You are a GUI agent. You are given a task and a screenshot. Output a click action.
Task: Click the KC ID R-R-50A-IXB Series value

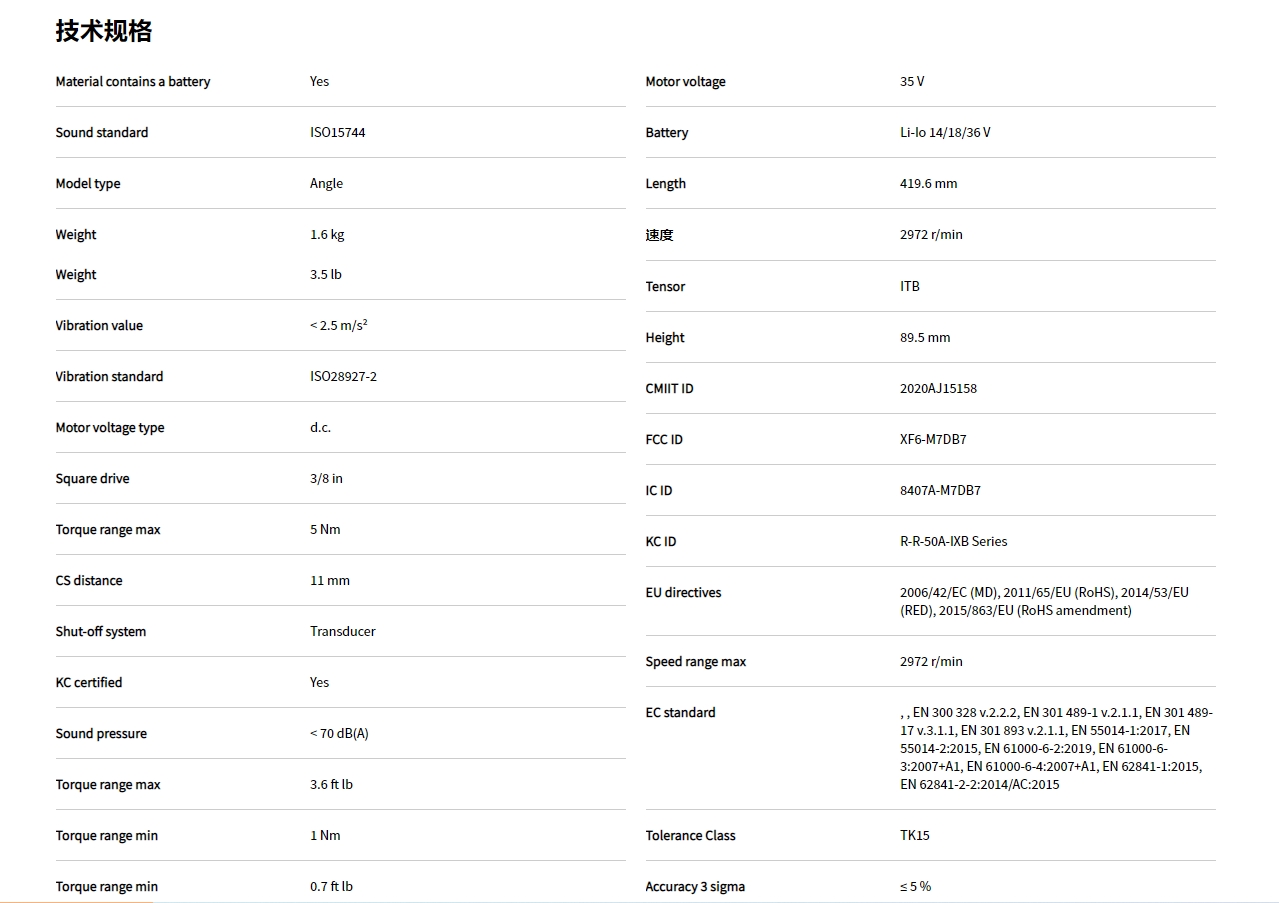coord(953,541)
